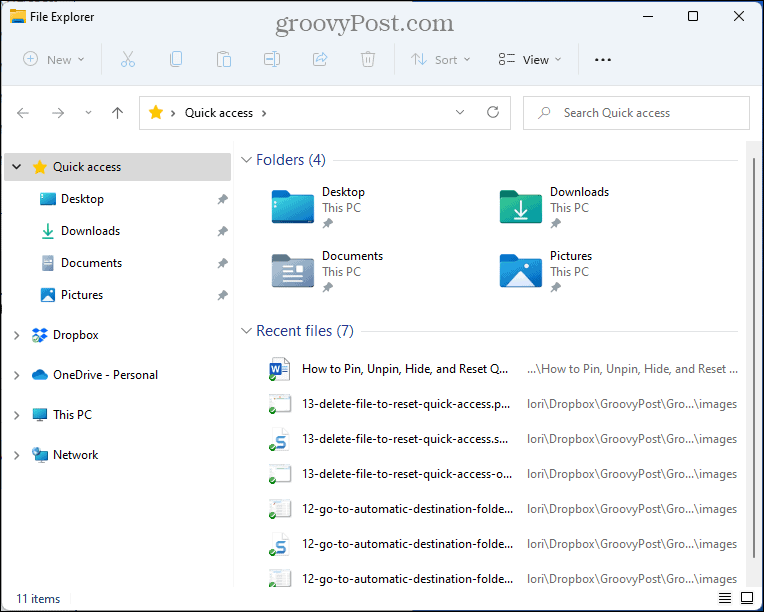The width and height of the screenshot is (764, 612).
Task: Open the View dropdown menu
Action: [x=530, y=59]
